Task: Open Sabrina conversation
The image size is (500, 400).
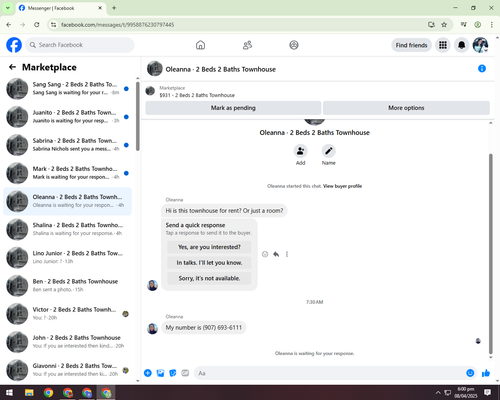Action: 67,145
